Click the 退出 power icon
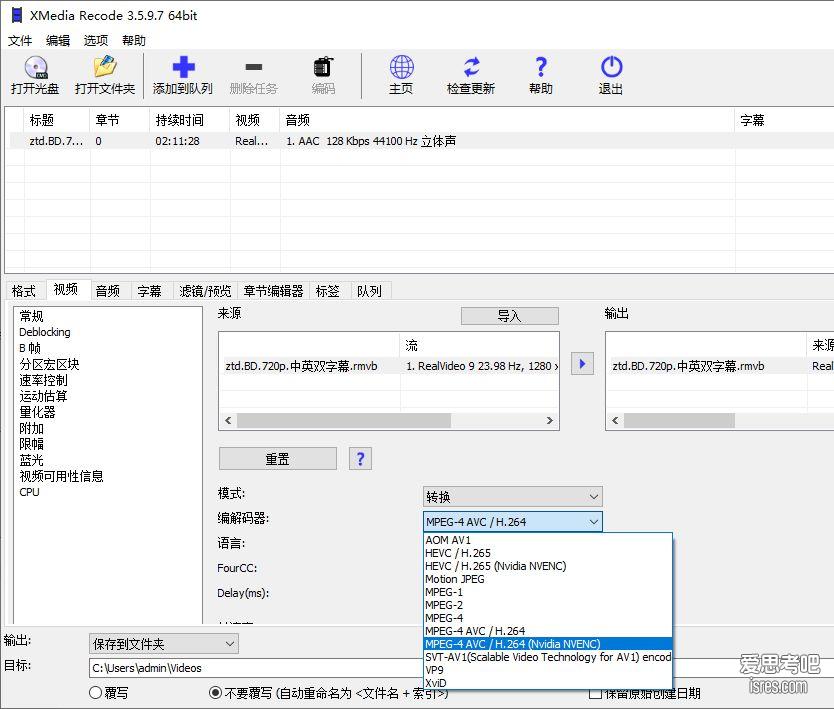The width and height of the screenshot is (834, 709). coord(611,67)
